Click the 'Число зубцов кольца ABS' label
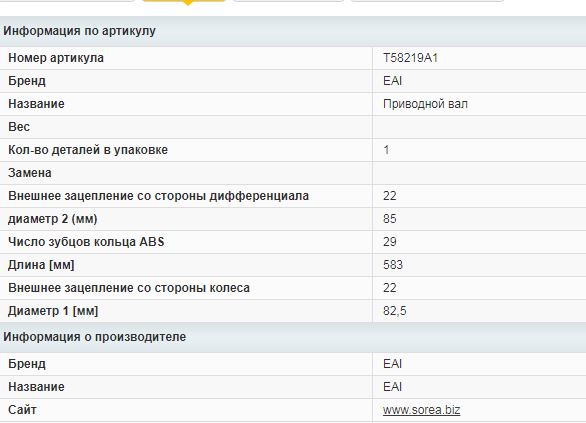The image size is (586, 423). 86,242
